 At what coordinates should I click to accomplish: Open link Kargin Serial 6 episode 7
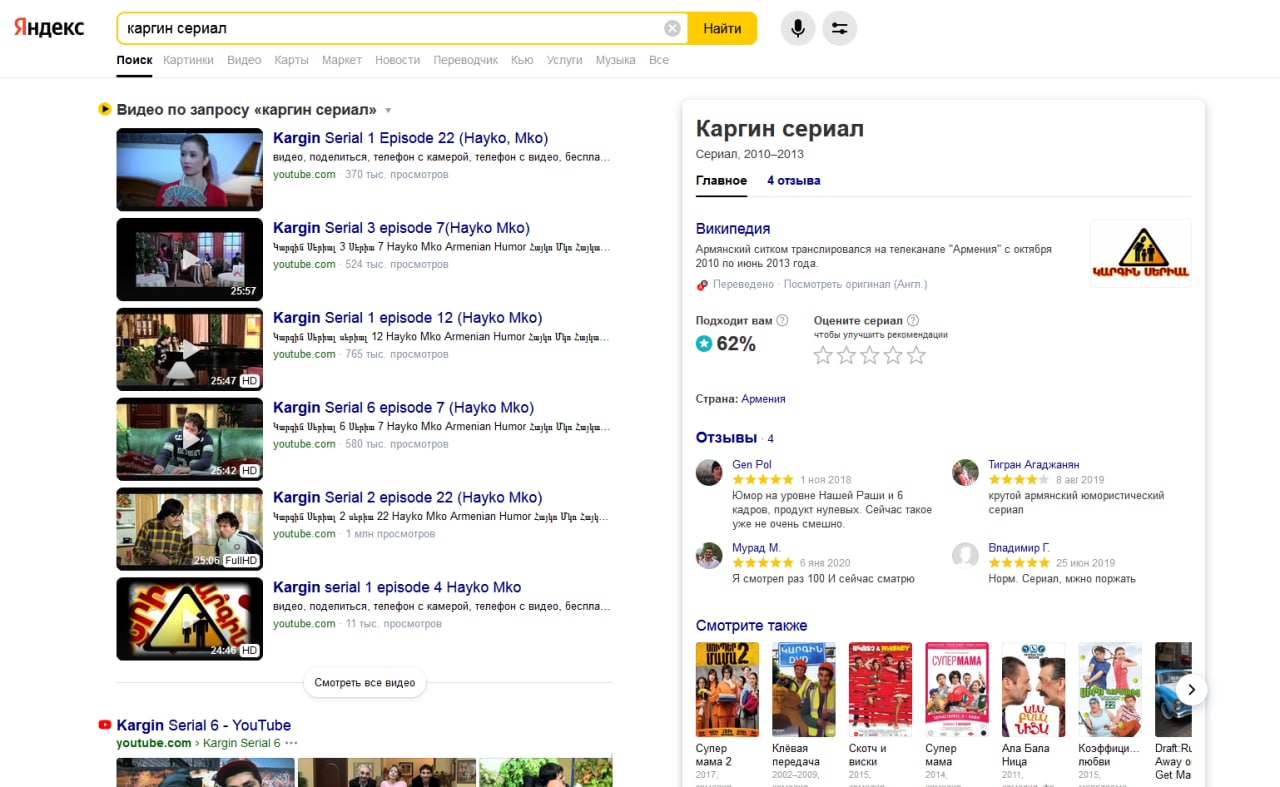click(x=404, y=408)
